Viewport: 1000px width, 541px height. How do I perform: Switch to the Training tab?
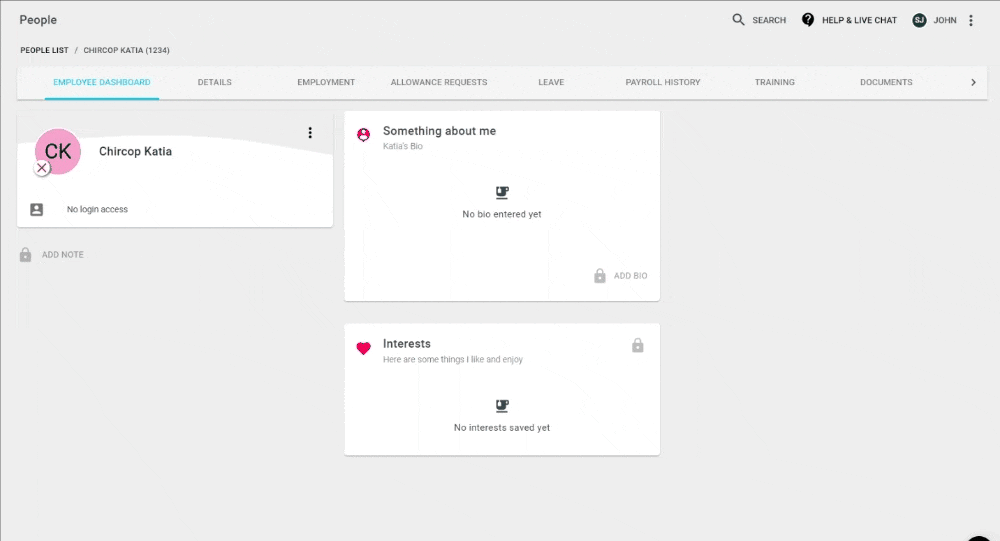point(775,82)
